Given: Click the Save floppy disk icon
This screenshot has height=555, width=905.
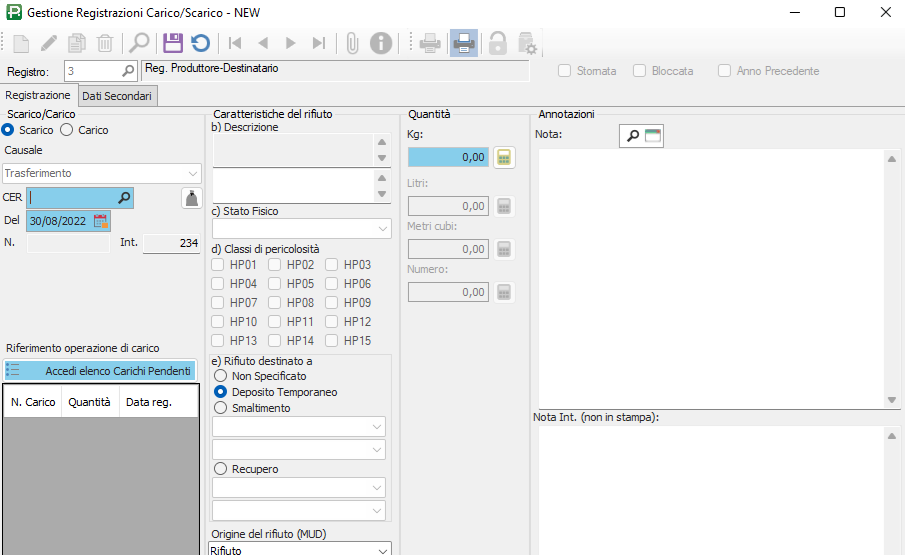Looking at the screenshot, I should (173, 43).
